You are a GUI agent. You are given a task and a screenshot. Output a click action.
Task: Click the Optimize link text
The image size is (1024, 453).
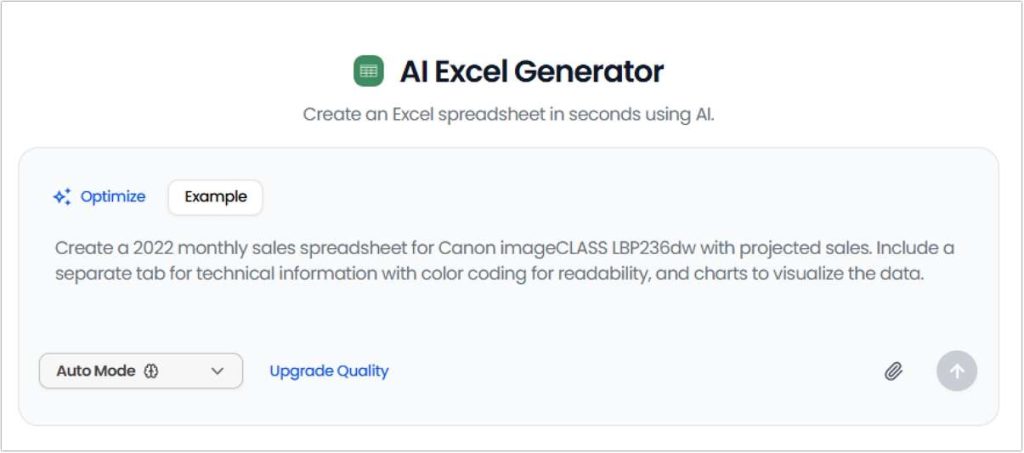[112, 197]
